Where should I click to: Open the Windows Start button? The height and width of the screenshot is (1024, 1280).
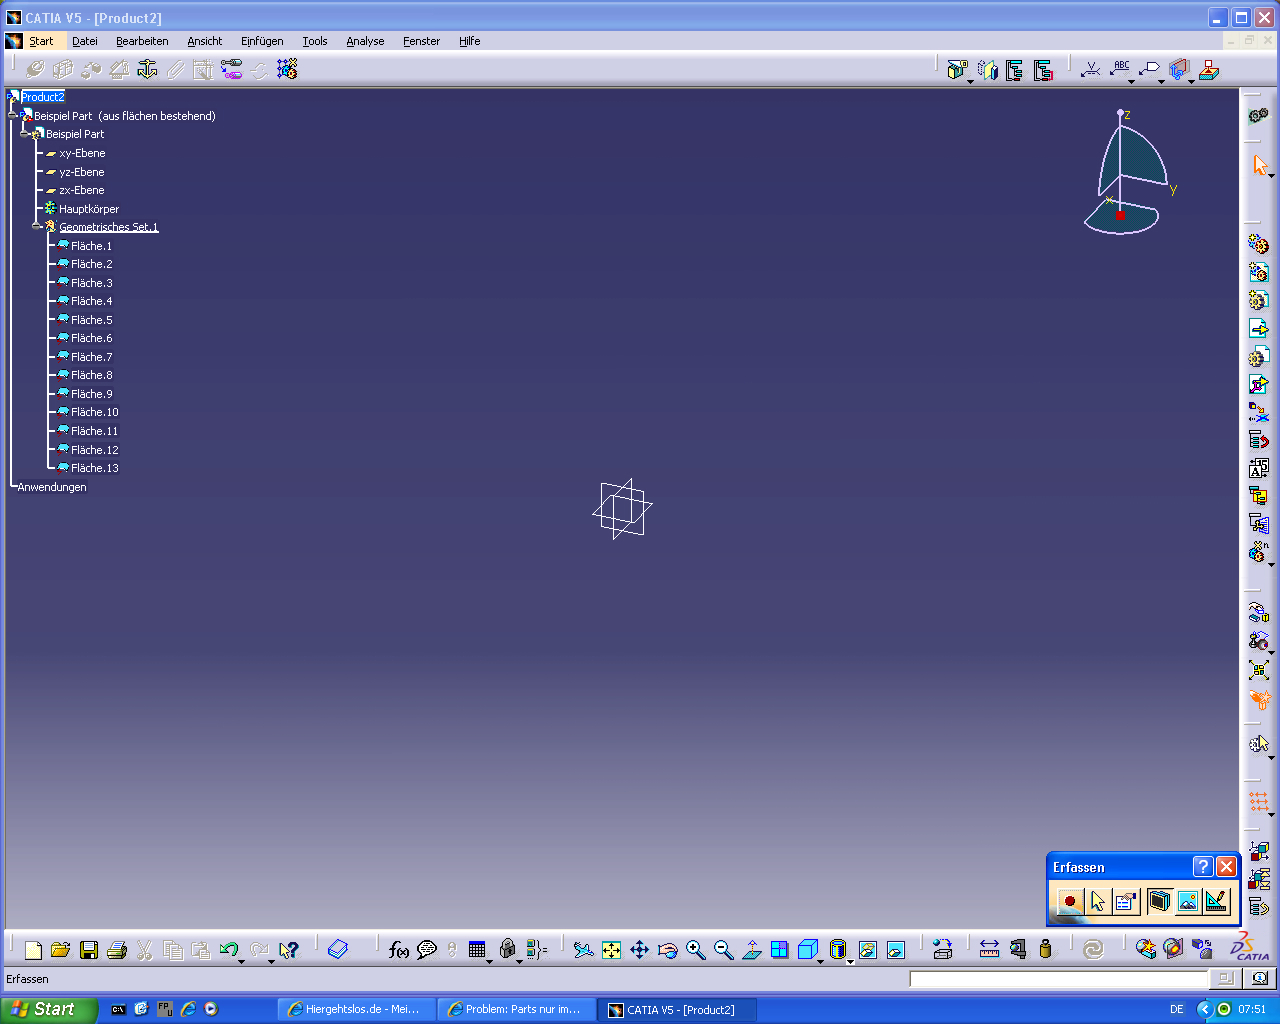[48, 1010]
